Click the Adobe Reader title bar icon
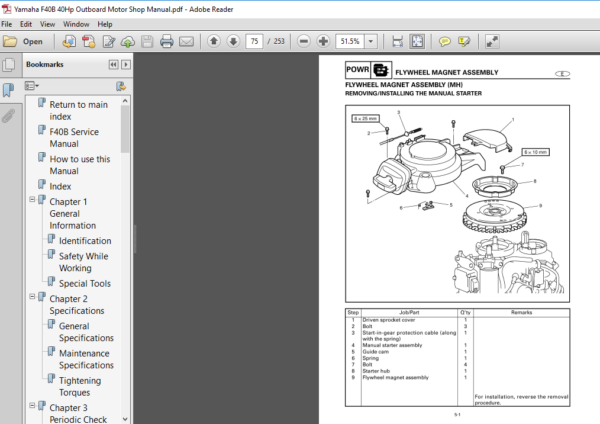Screen dimensions: 600x424 (6, 9)
